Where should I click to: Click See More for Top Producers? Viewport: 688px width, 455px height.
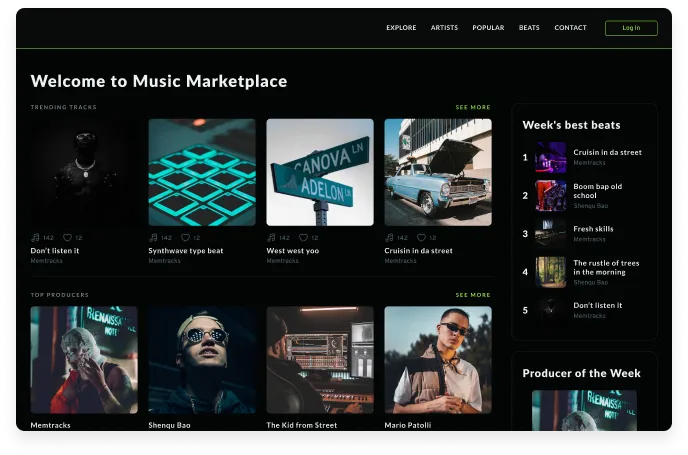pyautogui.click(x=473, y=295)
